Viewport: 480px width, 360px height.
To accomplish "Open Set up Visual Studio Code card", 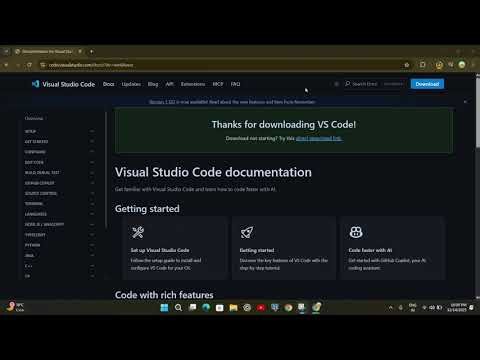I will click(x=175, y=248).
